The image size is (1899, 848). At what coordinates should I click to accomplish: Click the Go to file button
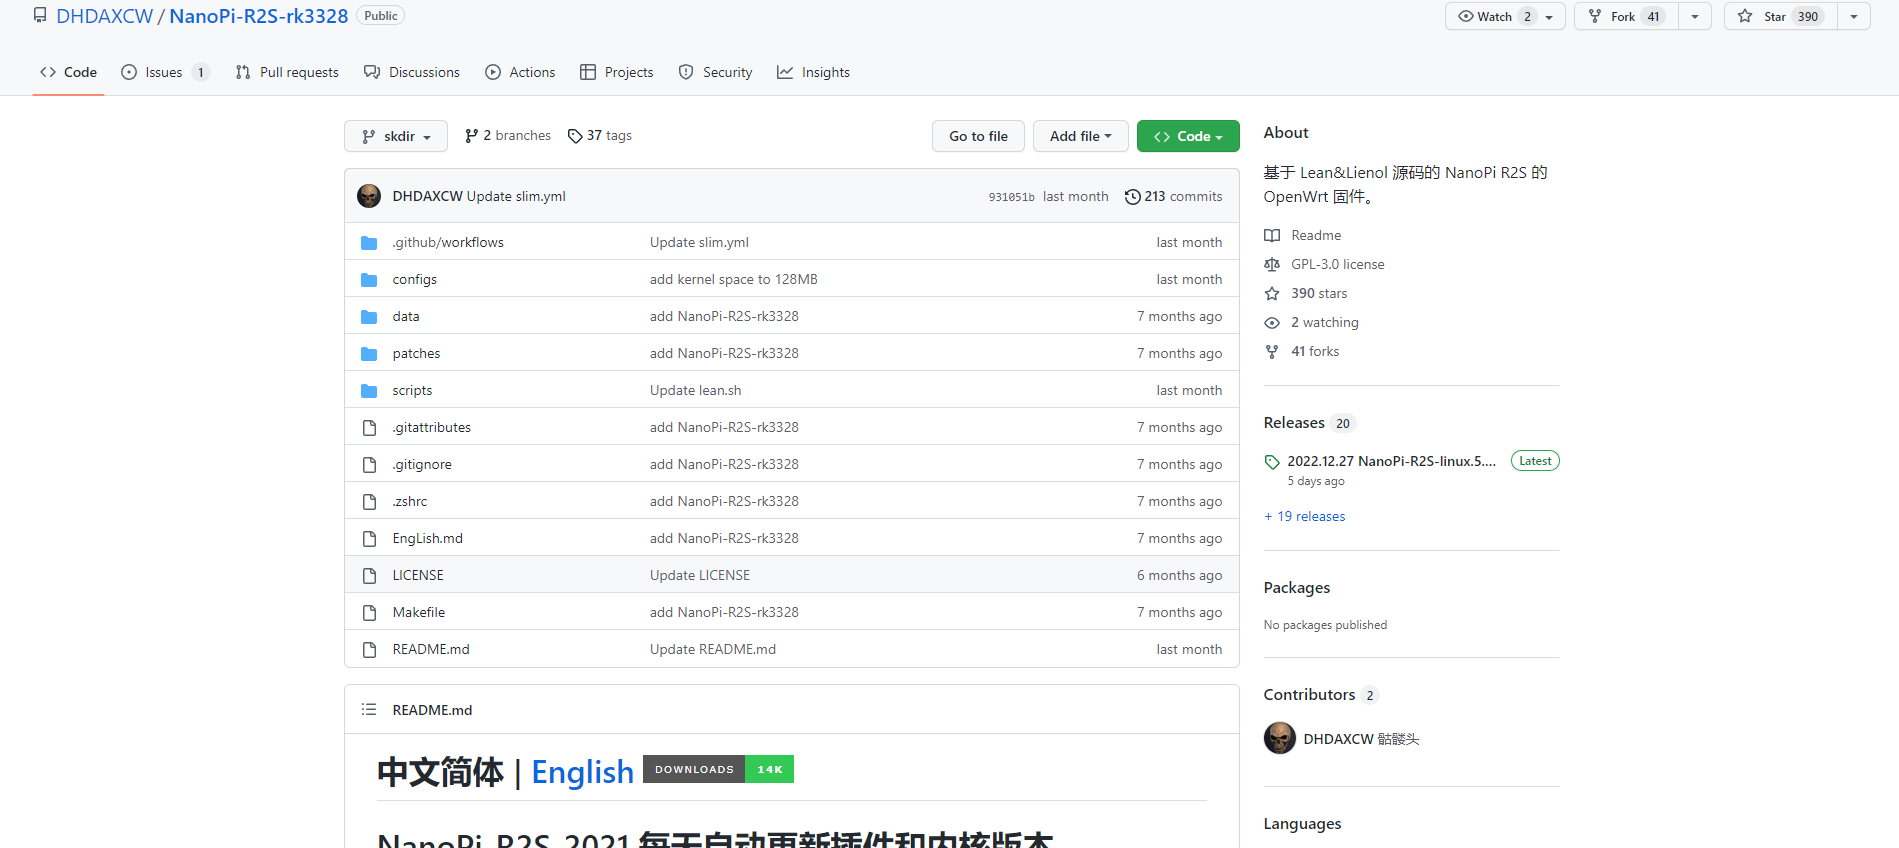978,136
